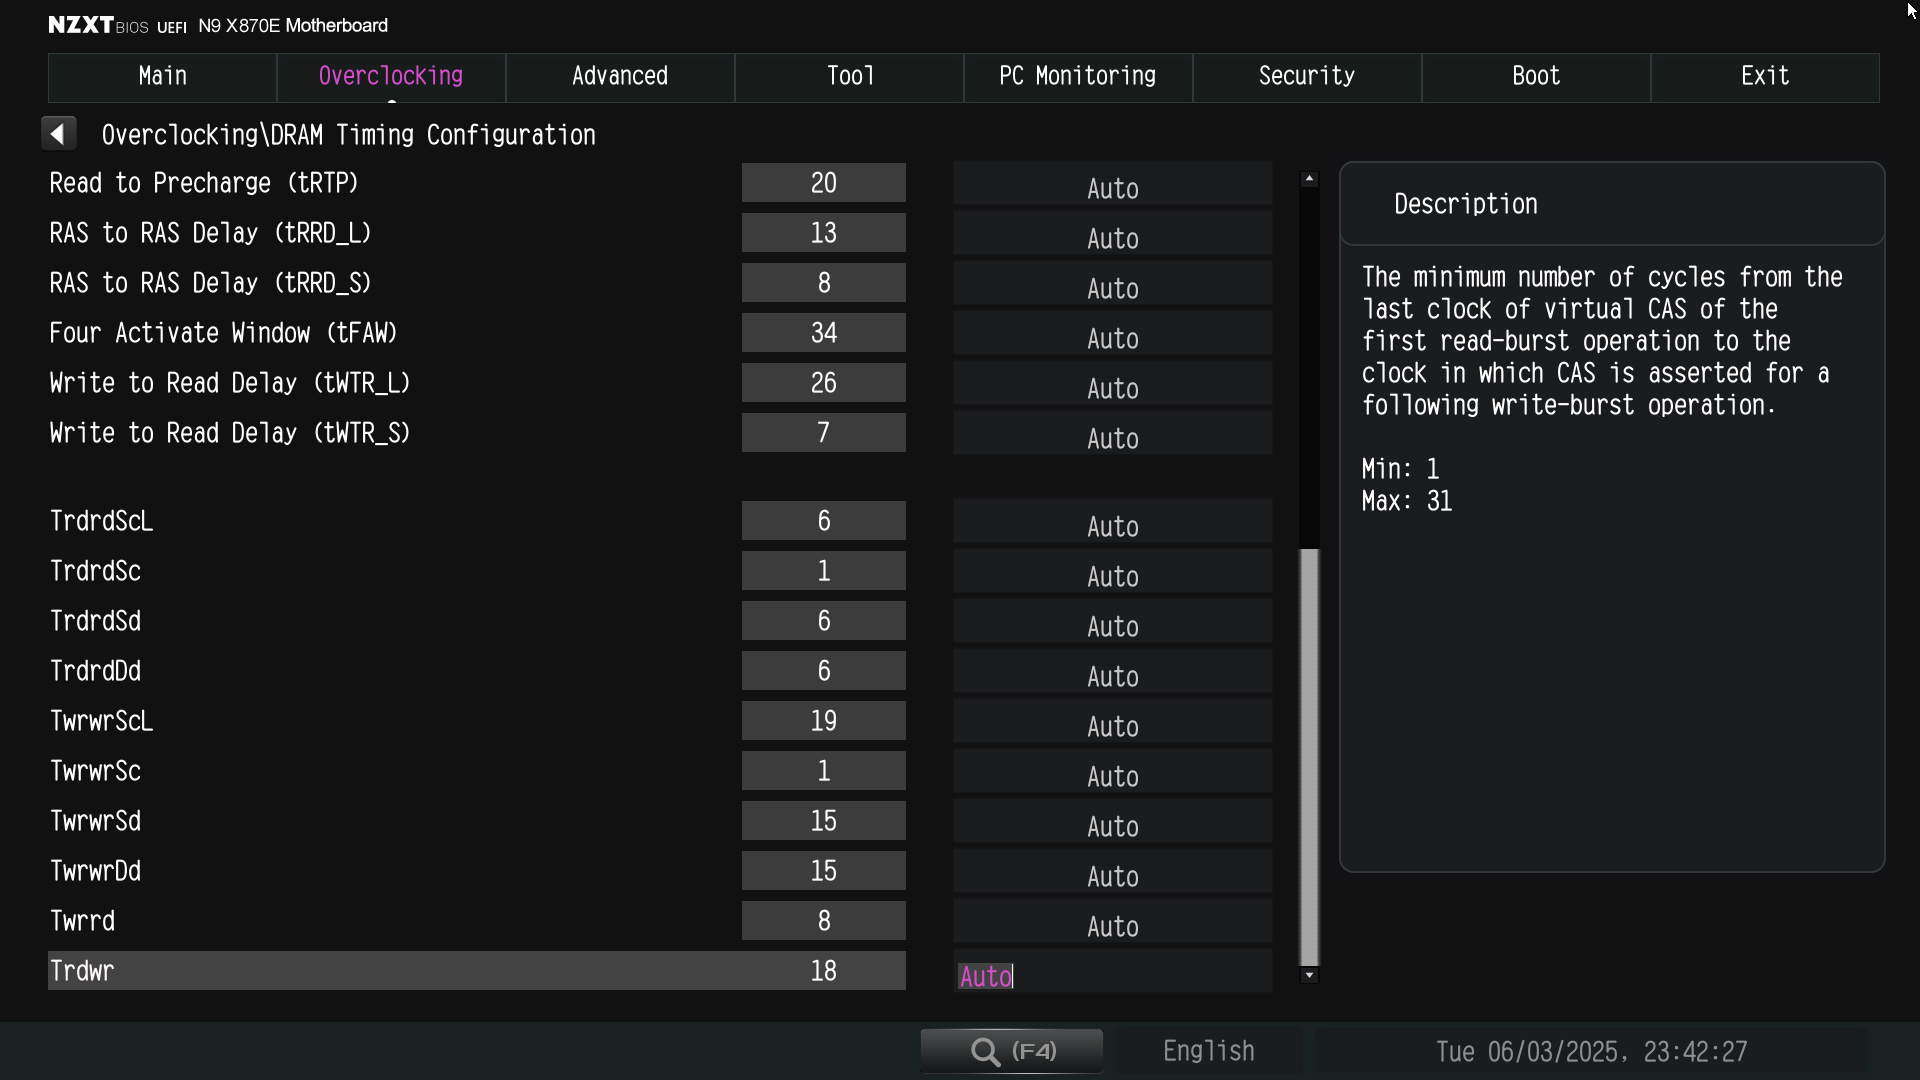The height and width of the screenshot is (1080, 1920).
Task: Go to the Exit tab
Action: (1764, 77)
